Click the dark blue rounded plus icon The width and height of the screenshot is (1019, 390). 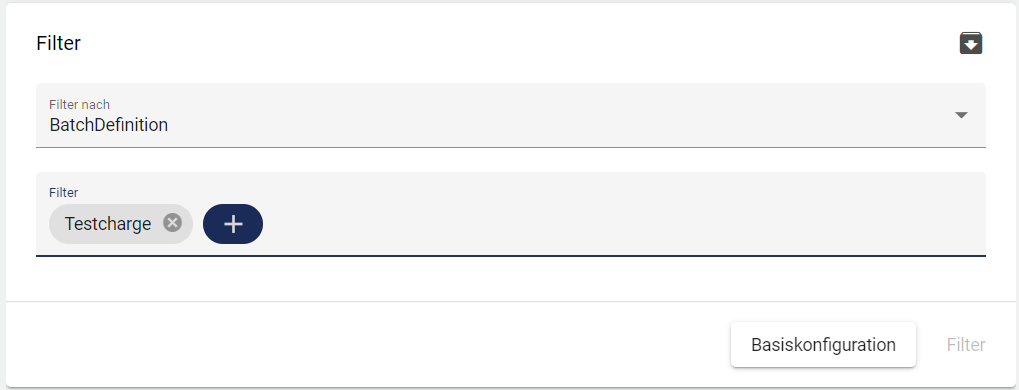[233, 224]
